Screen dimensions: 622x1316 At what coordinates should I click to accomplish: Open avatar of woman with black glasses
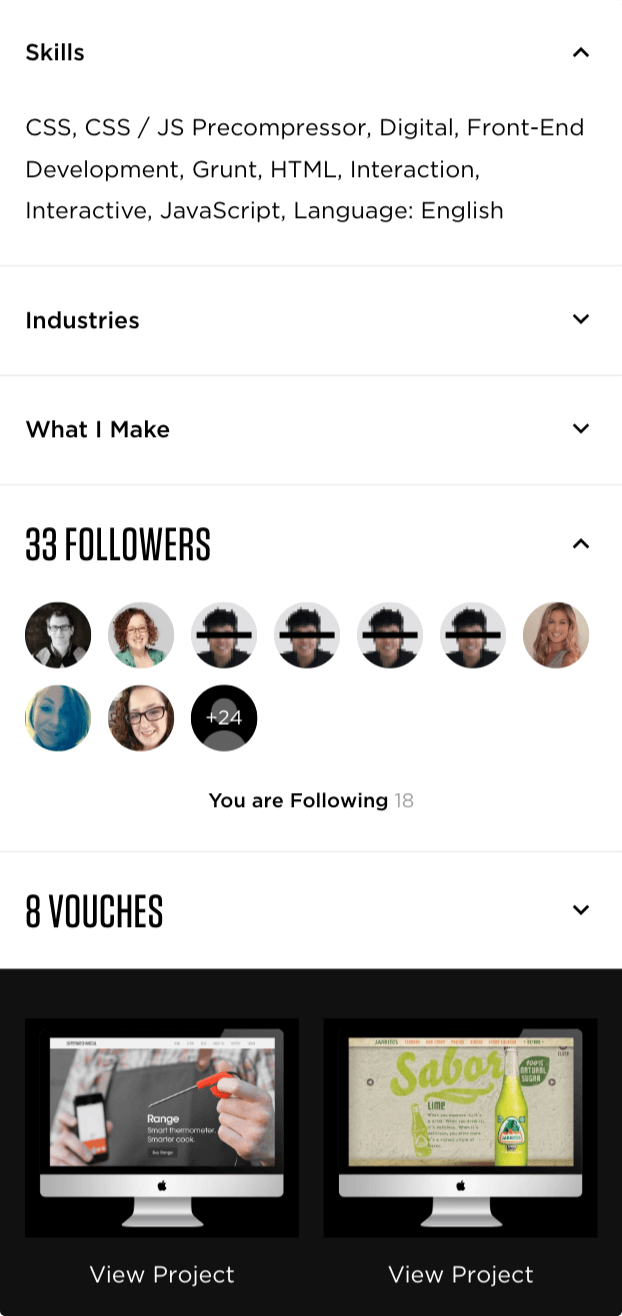141,718
